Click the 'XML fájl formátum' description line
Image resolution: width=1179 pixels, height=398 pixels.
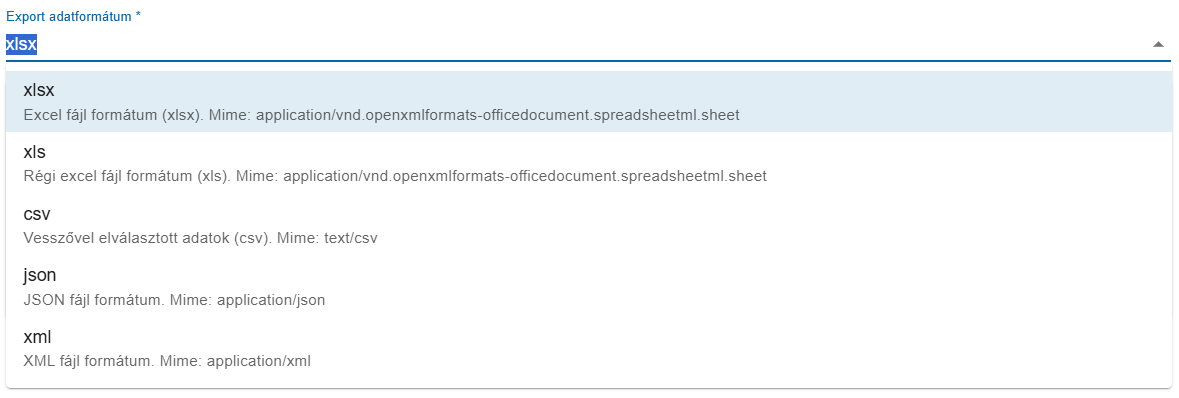(167, 361)
